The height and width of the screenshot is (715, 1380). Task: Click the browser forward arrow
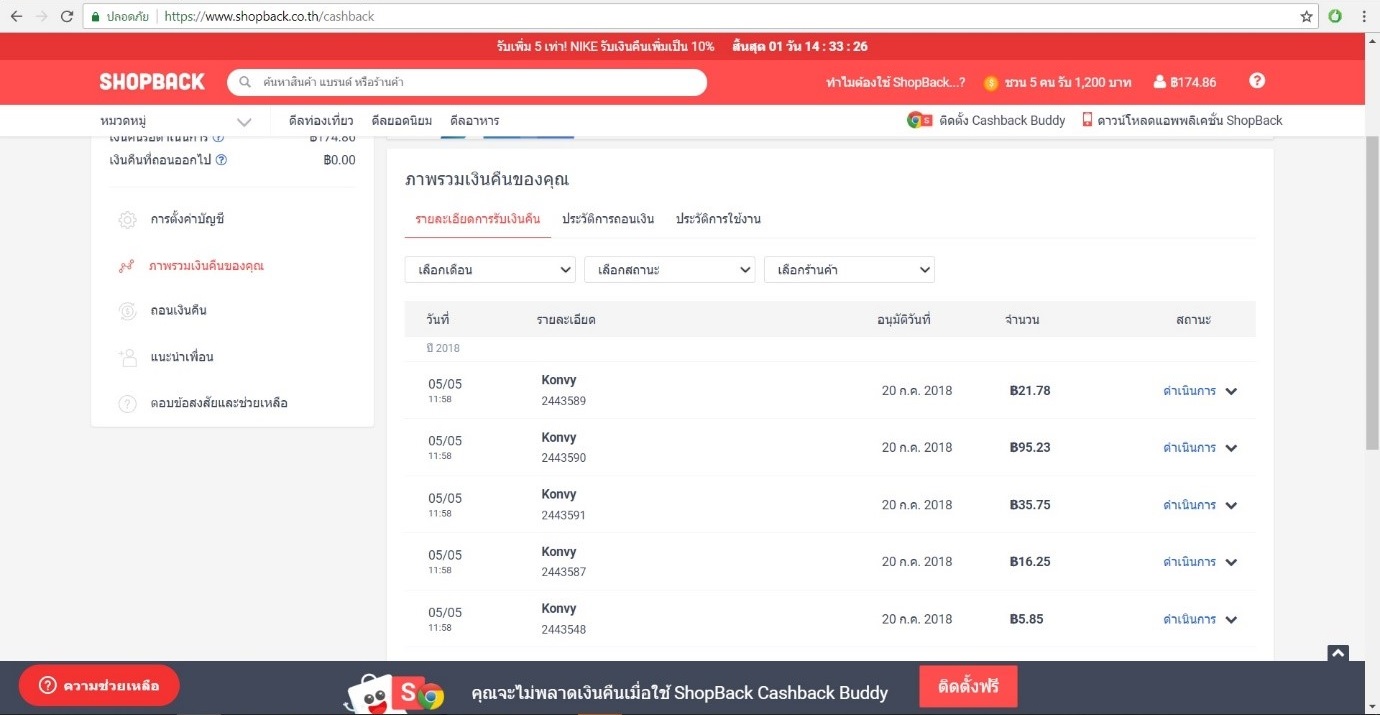41,16
